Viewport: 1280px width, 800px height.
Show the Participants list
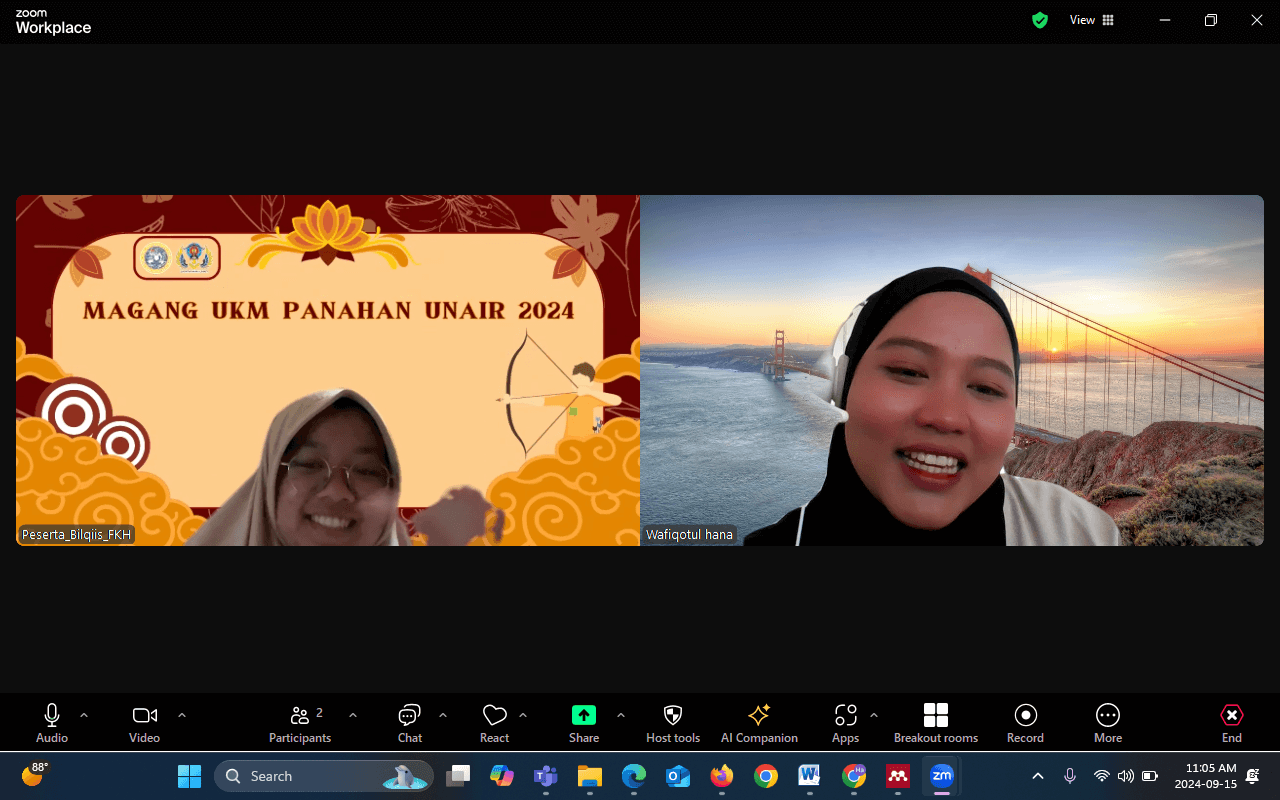(x=300, y=724)
